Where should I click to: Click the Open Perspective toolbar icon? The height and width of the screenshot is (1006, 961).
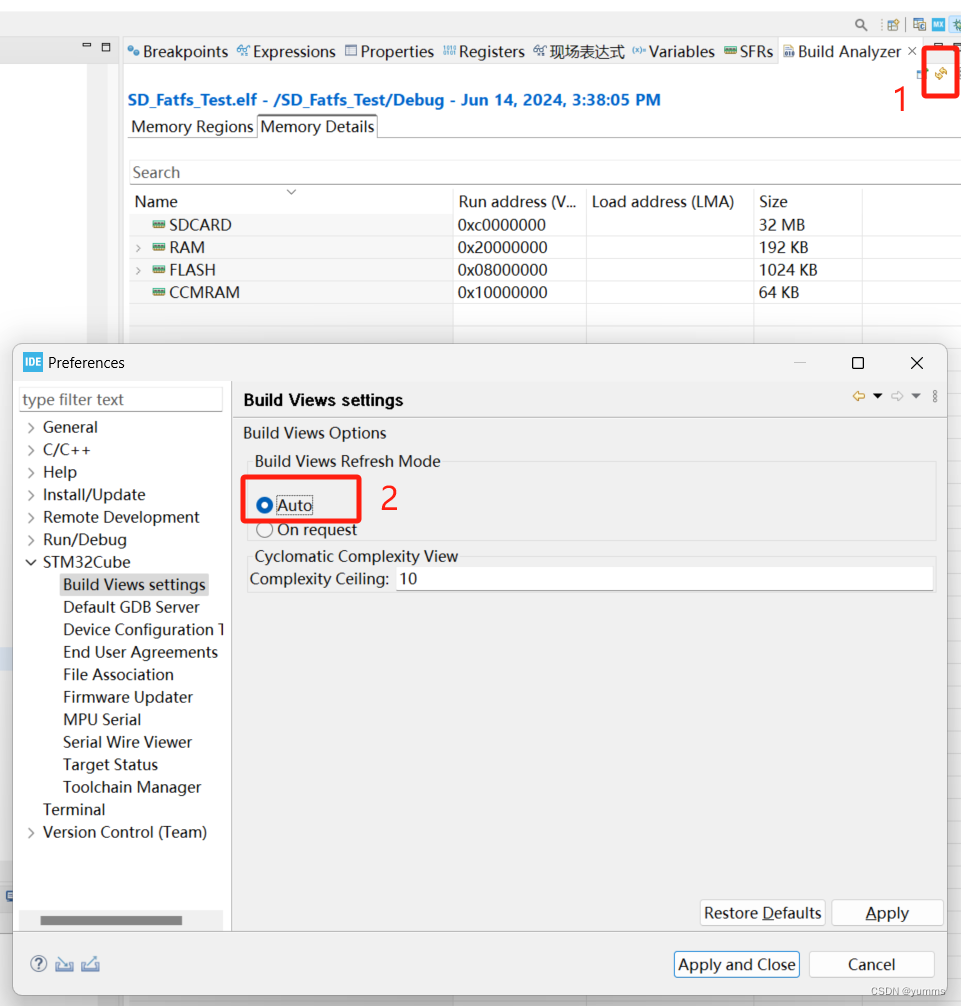click(x=892, y=24)
